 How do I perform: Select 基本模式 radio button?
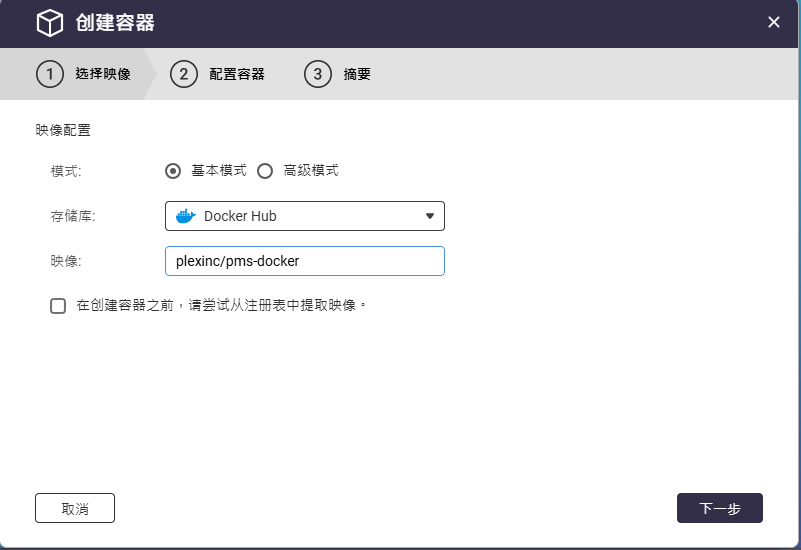pos(173,171)
